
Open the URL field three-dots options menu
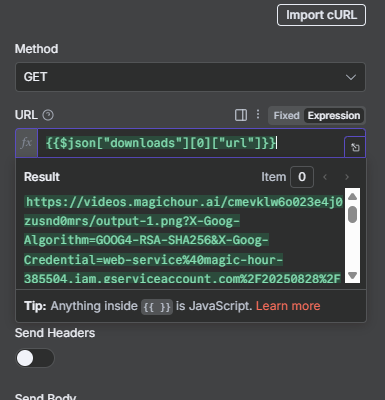pyautogui.click(x=258, y=115)
